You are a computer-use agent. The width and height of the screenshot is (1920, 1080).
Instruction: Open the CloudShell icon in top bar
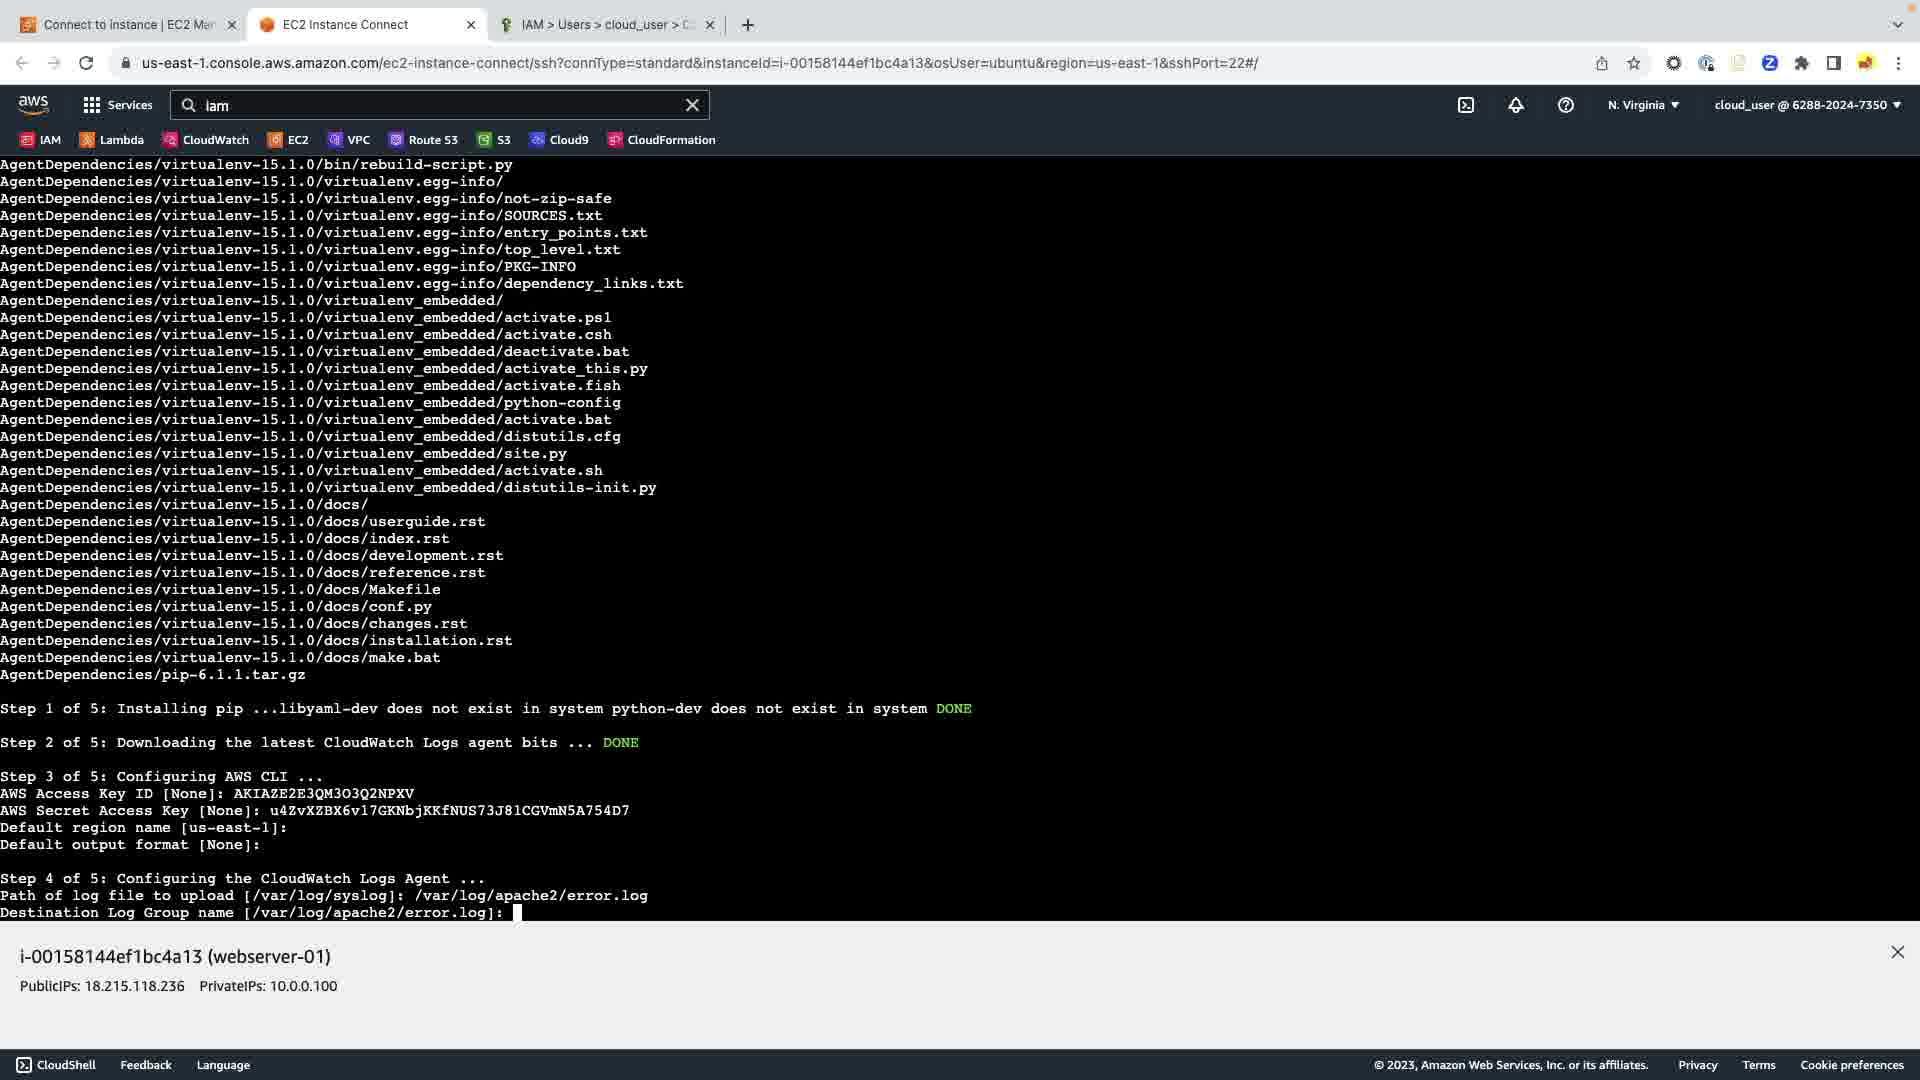[x=1465, y=105]
